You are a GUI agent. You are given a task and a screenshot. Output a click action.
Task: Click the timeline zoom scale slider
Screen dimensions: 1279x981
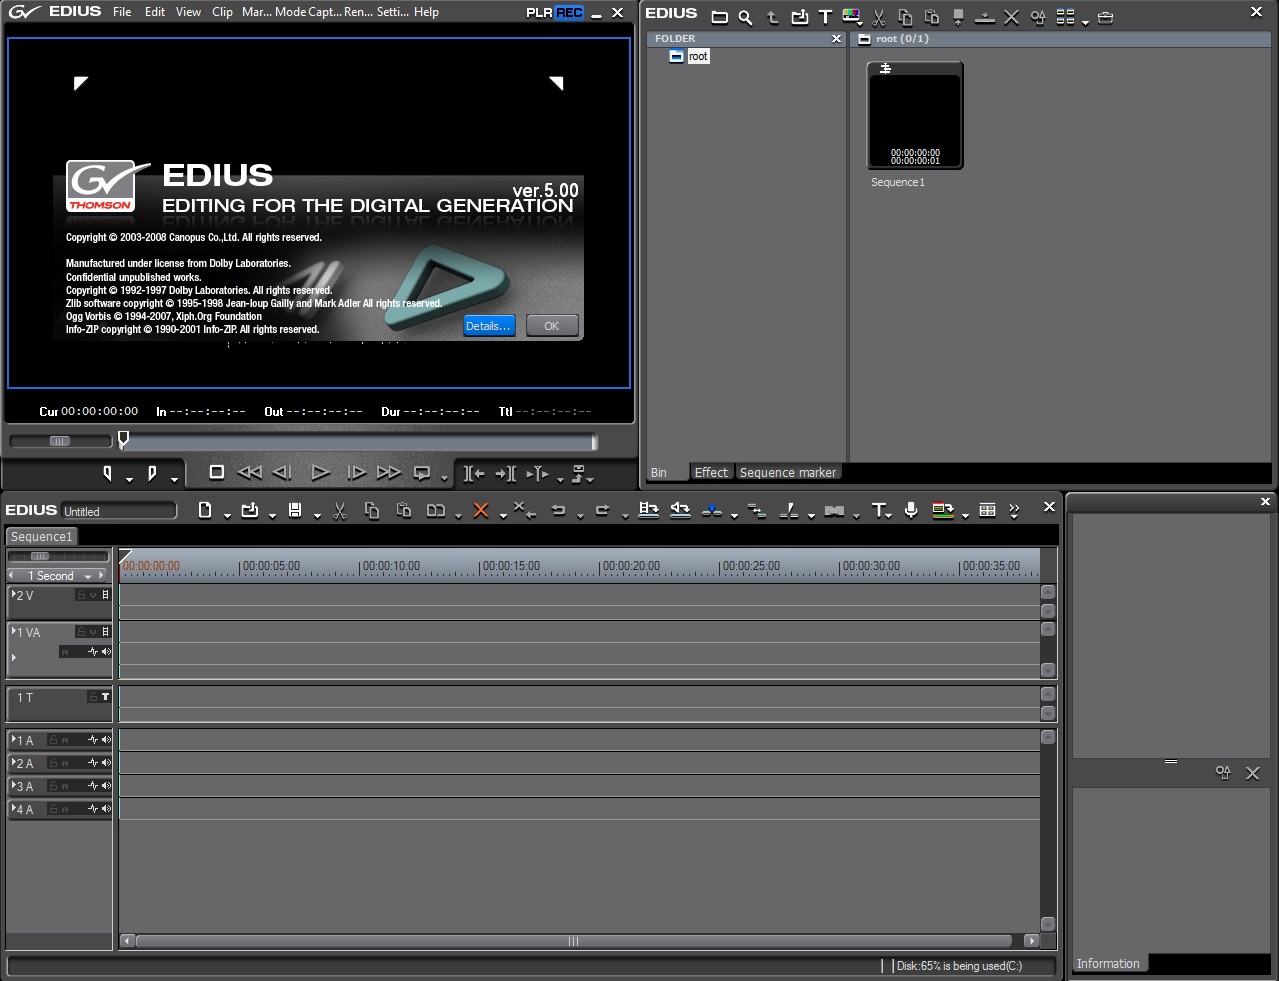40,556
